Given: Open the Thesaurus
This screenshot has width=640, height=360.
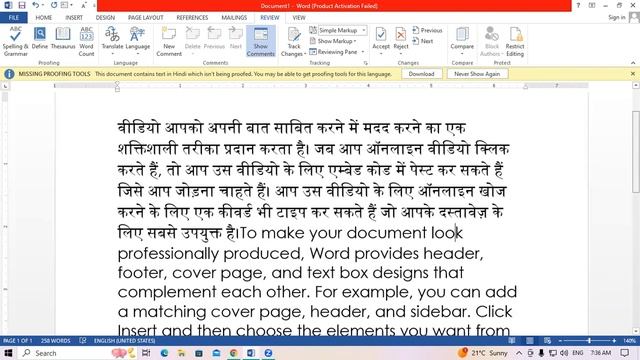Looking at the screenshot, I should coord(63,39).
